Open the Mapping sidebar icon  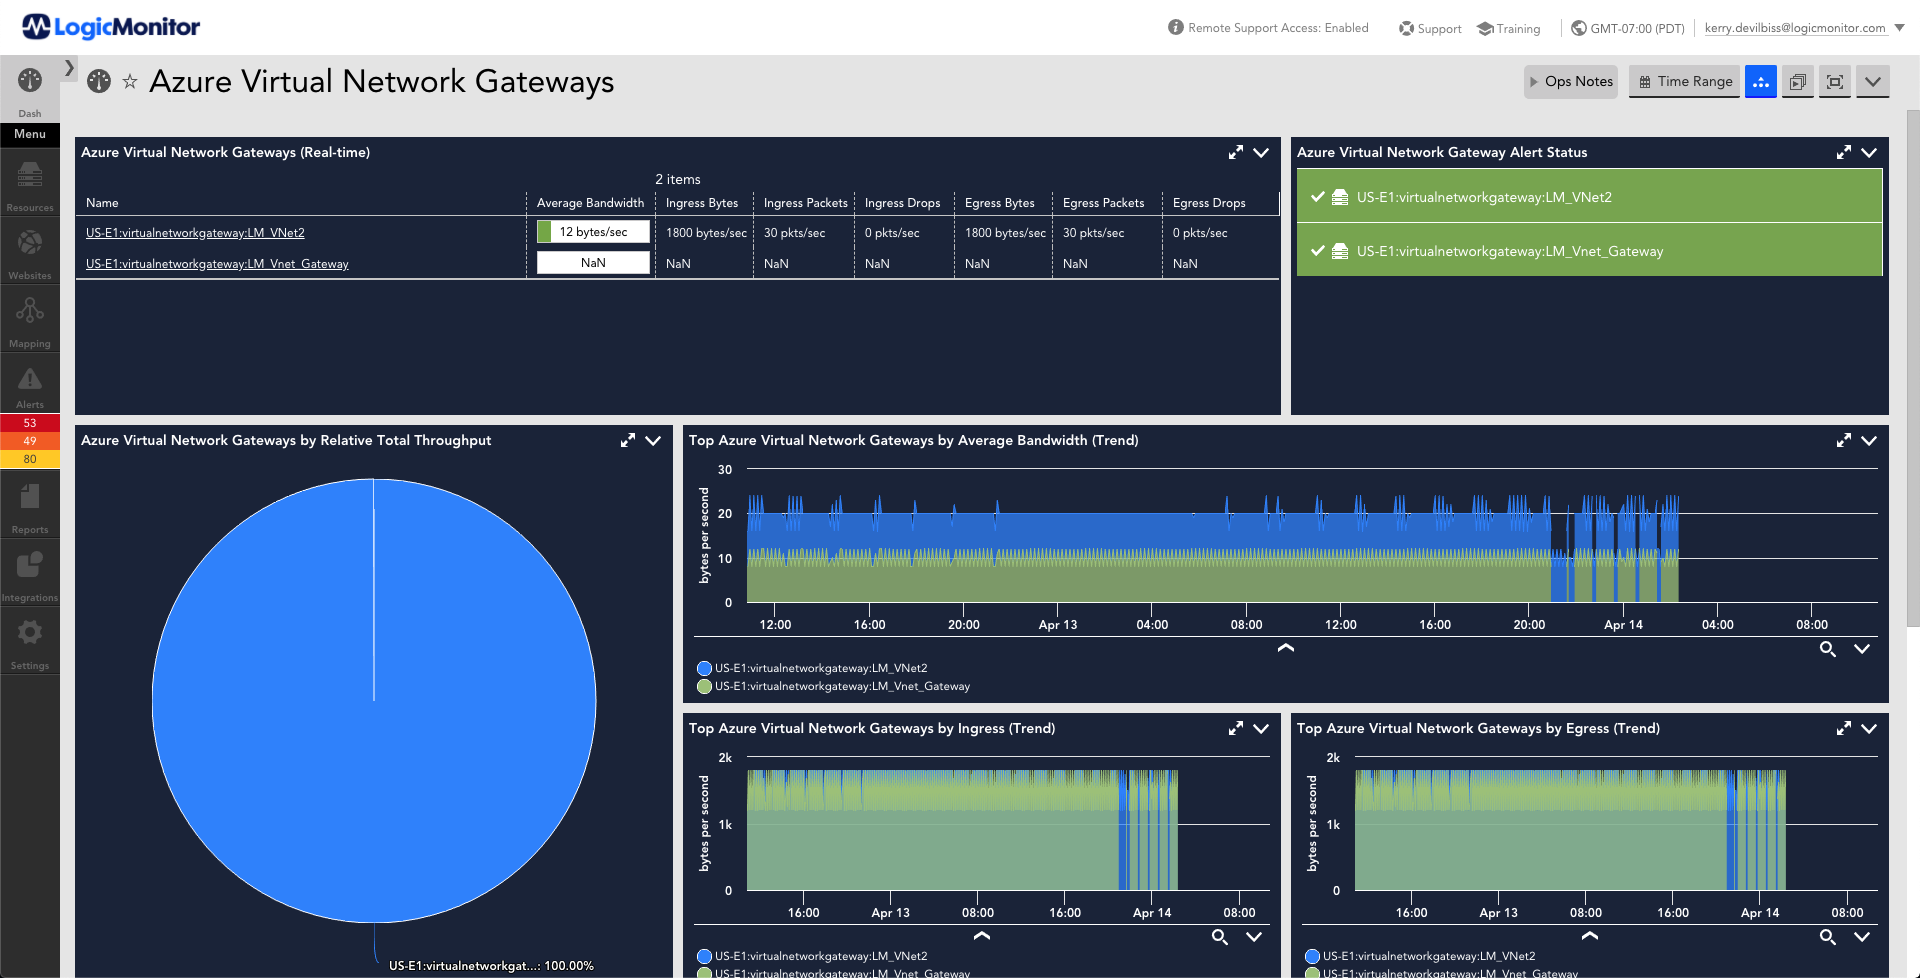[x=30, y=320]
